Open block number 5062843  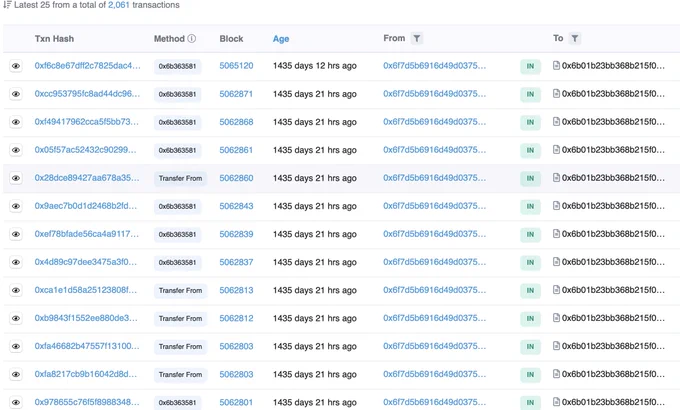coord(236,206)
